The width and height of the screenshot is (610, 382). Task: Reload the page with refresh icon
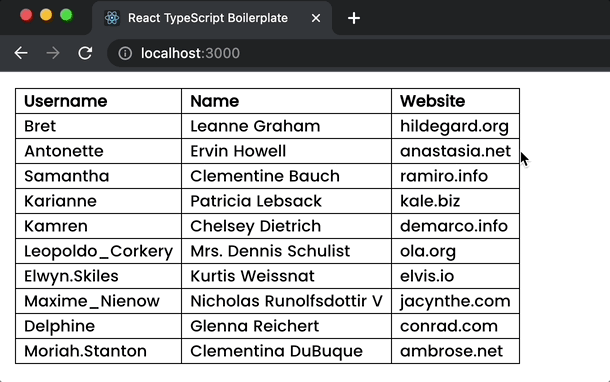point(85,53)
